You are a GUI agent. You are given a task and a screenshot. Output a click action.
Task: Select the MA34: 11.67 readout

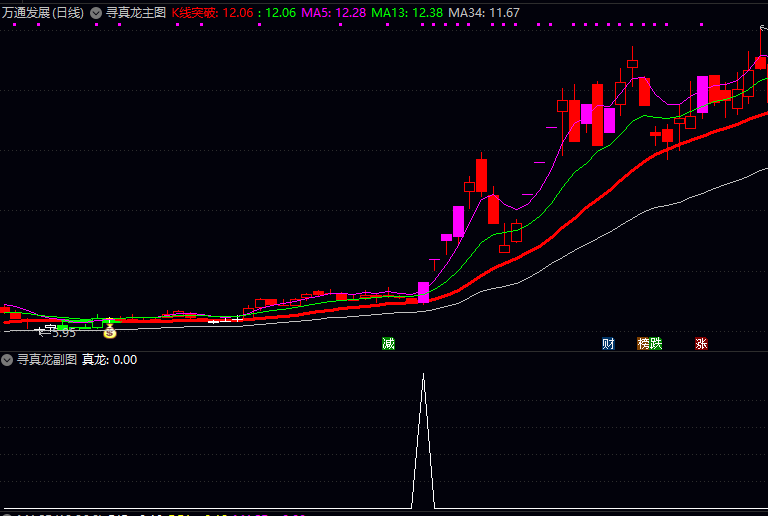click(x=484, y=13)
